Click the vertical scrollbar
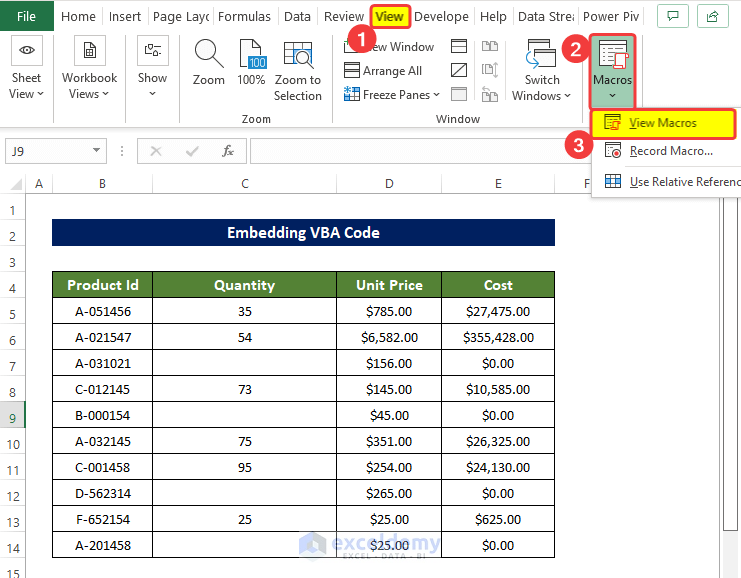The width and height of the screenshot is (741, 578). pos(730,364)
